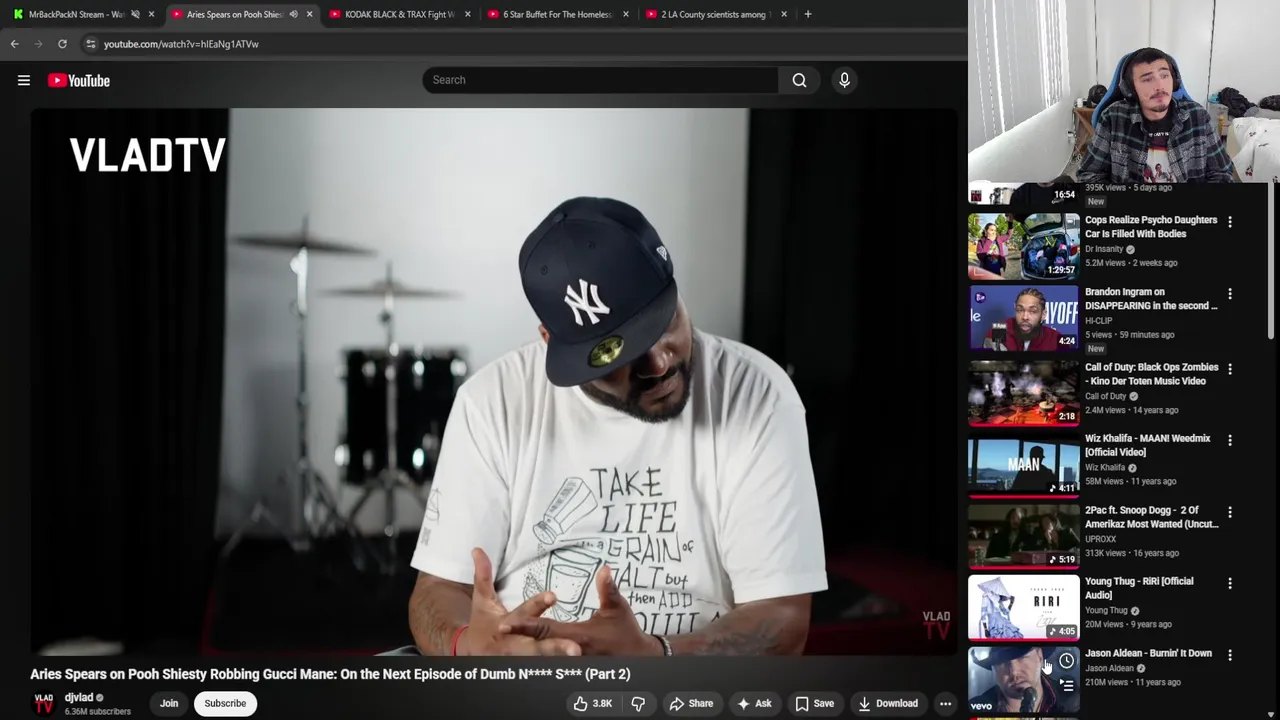Open Call of Duty: Black Ops Zombies title
This screenshot has width=1280, height=720.
1151,374
